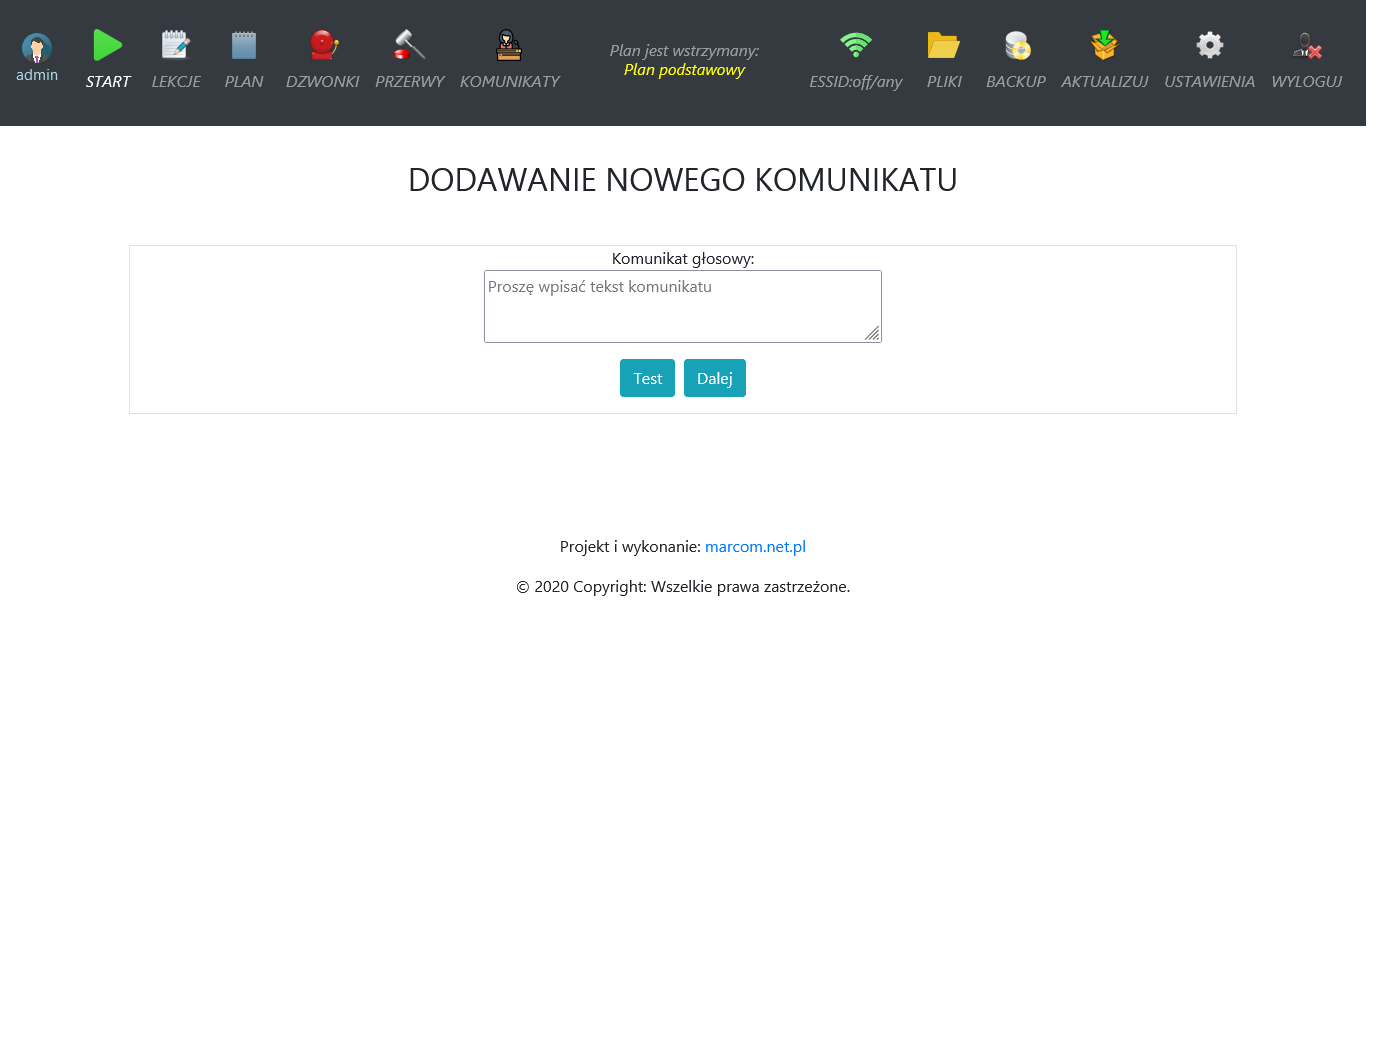Open LEKCJE notepad icon
The width and height of the screenshot is (1400, 1050).
pos(176,45)
